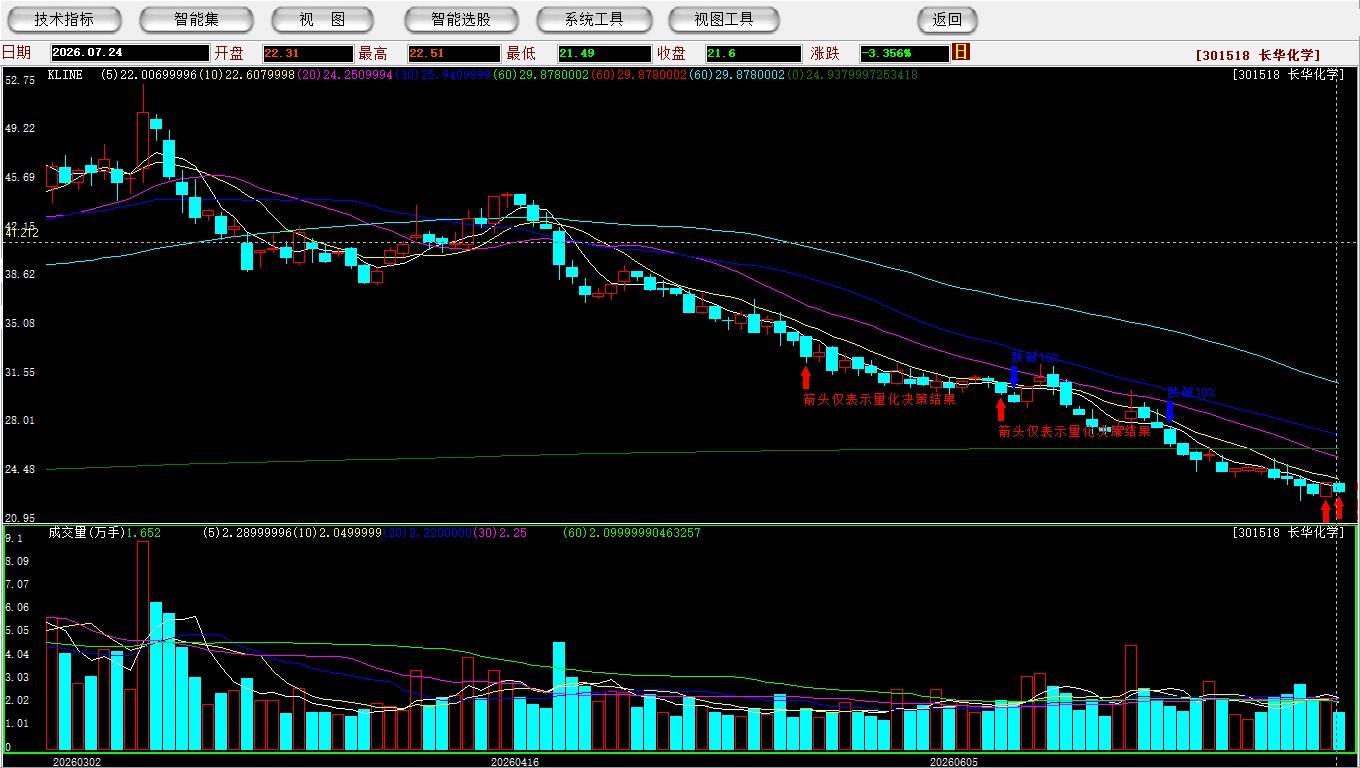Click the yellow 41.212 price level label
1360x768 pixels.
pos(22,232)
